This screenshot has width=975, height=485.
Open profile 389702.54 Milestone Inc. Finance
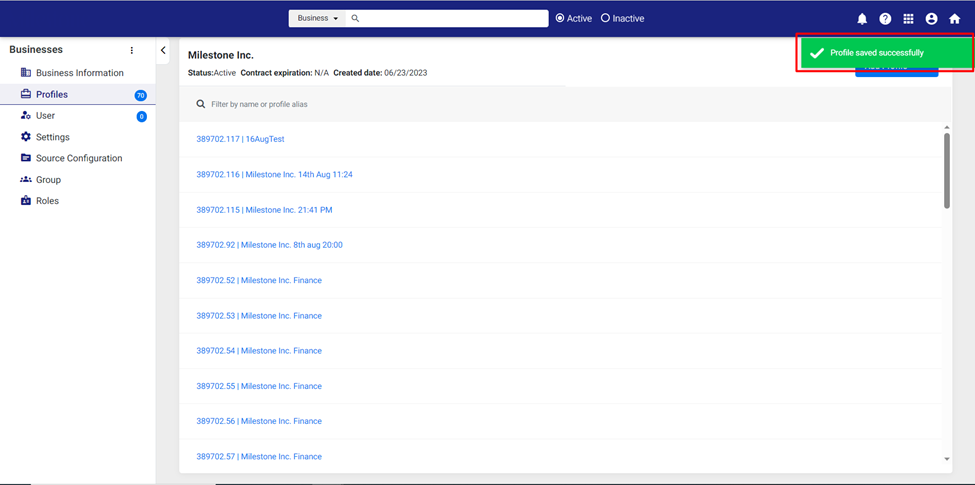point(259,351)
